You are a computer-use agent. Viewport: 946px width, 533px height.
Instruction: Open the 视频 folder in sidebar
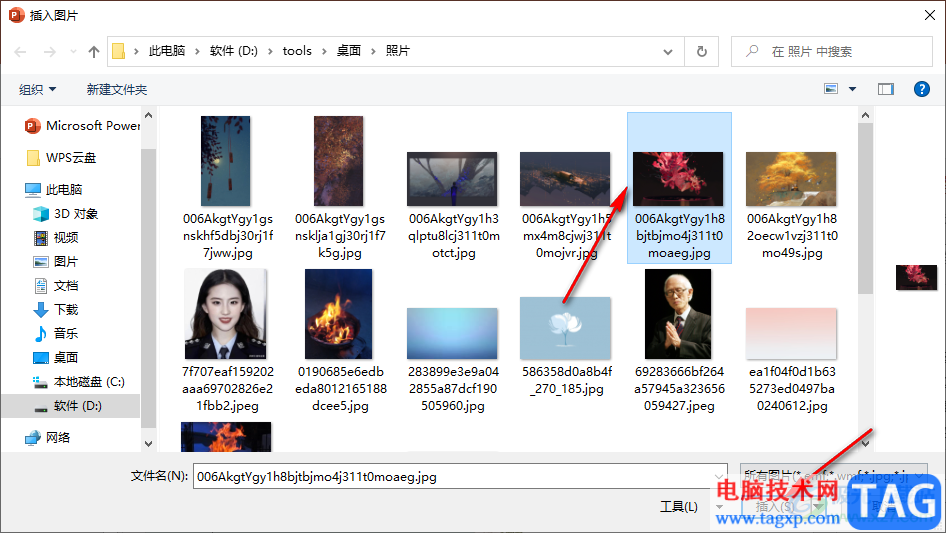tap(56, 238)
